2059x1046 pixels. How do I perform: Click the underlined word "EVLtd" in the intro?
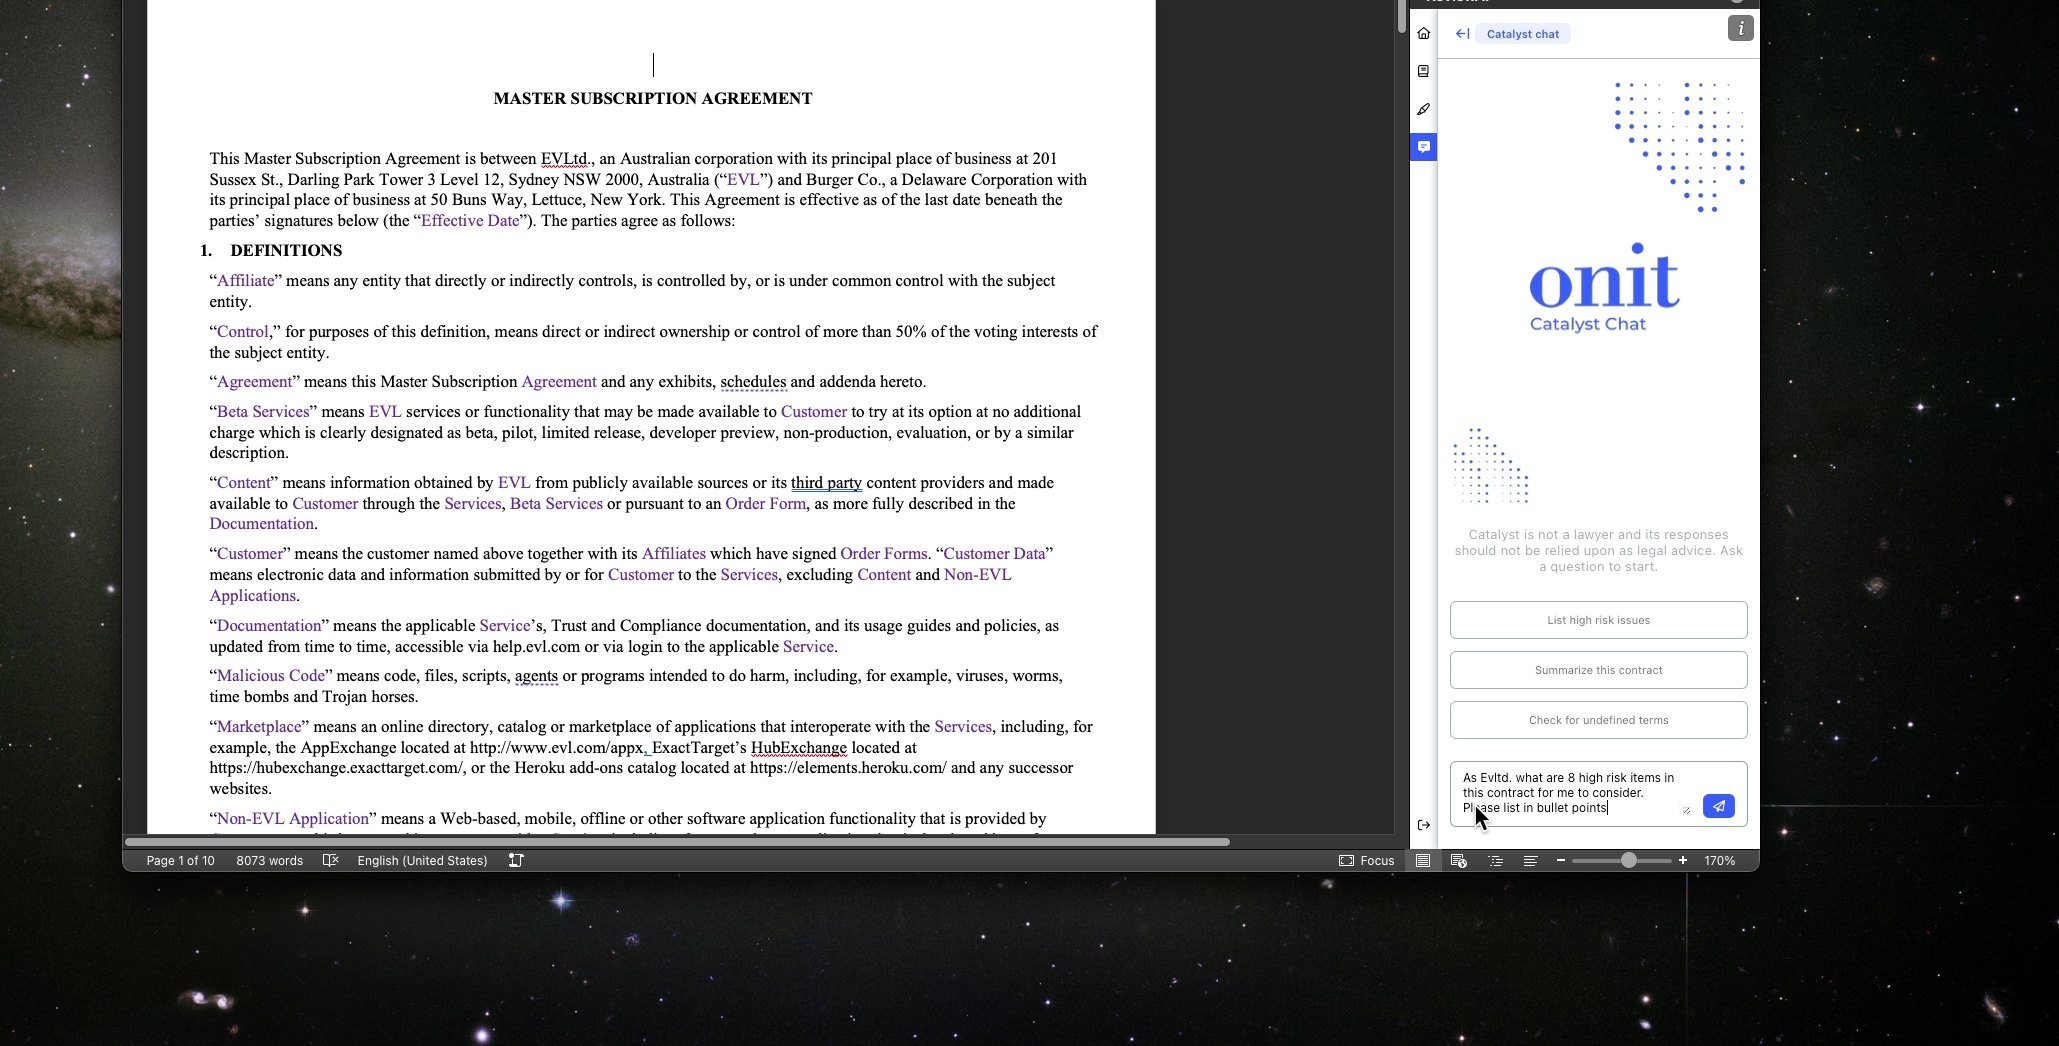(x=564, y=159)
